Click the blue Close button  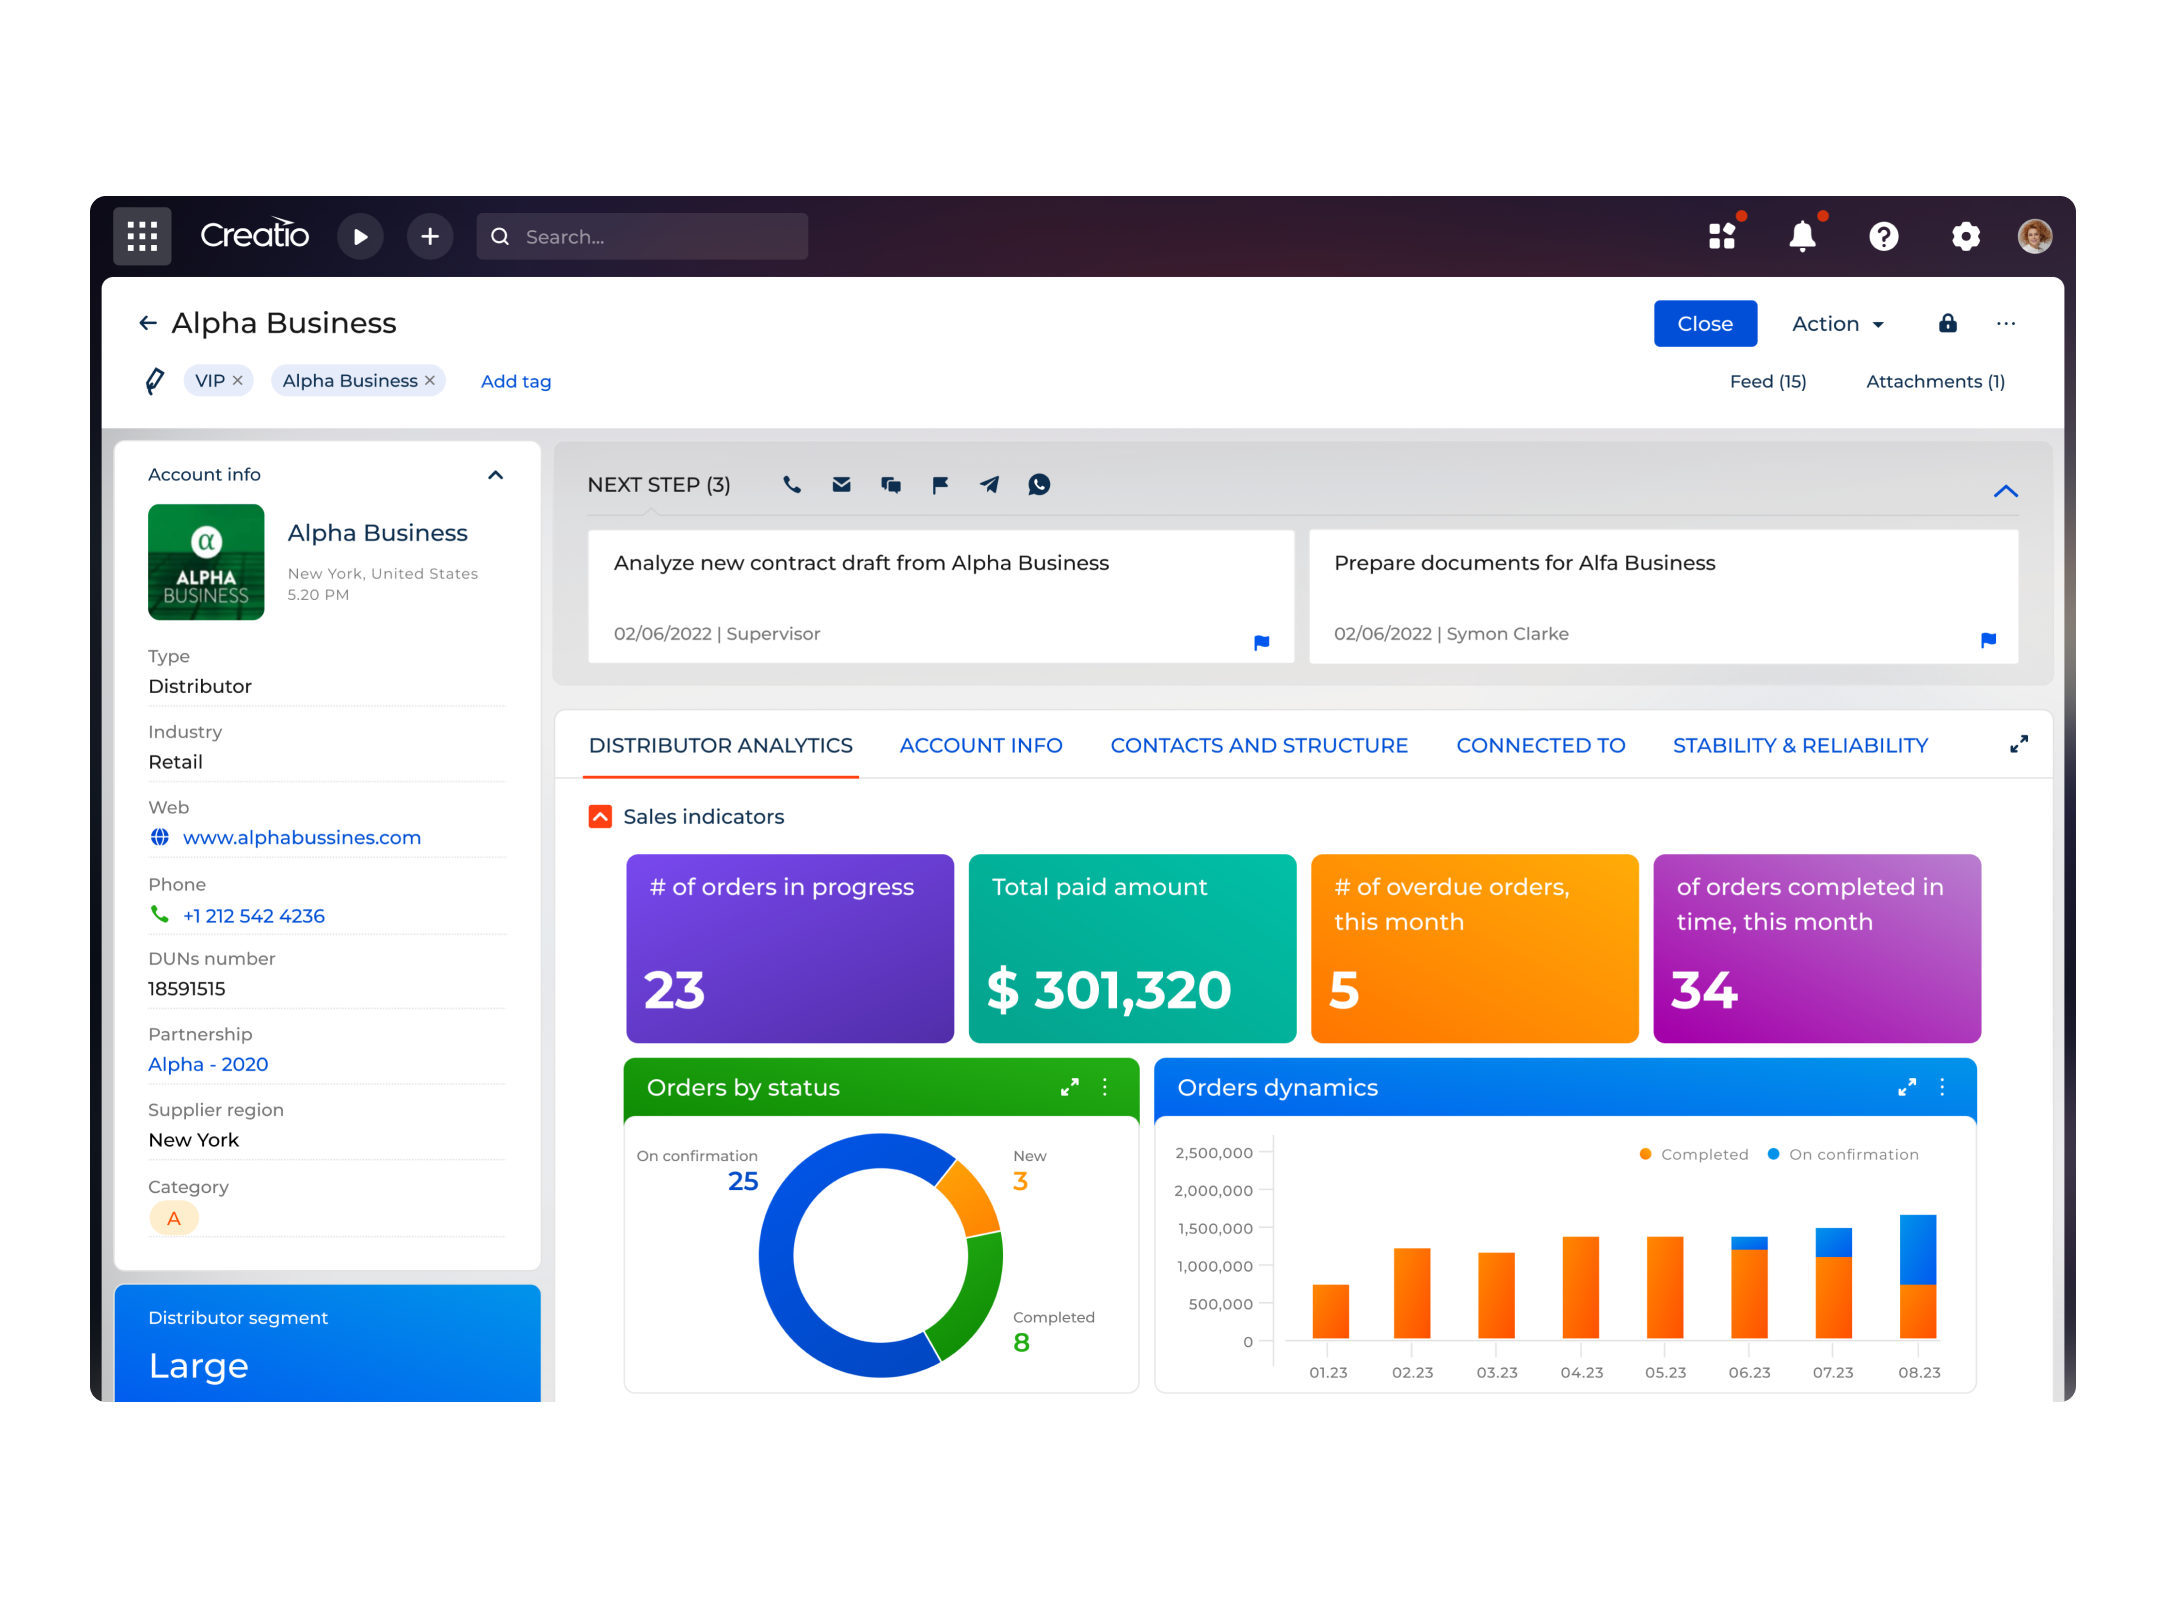point(1704,324)
